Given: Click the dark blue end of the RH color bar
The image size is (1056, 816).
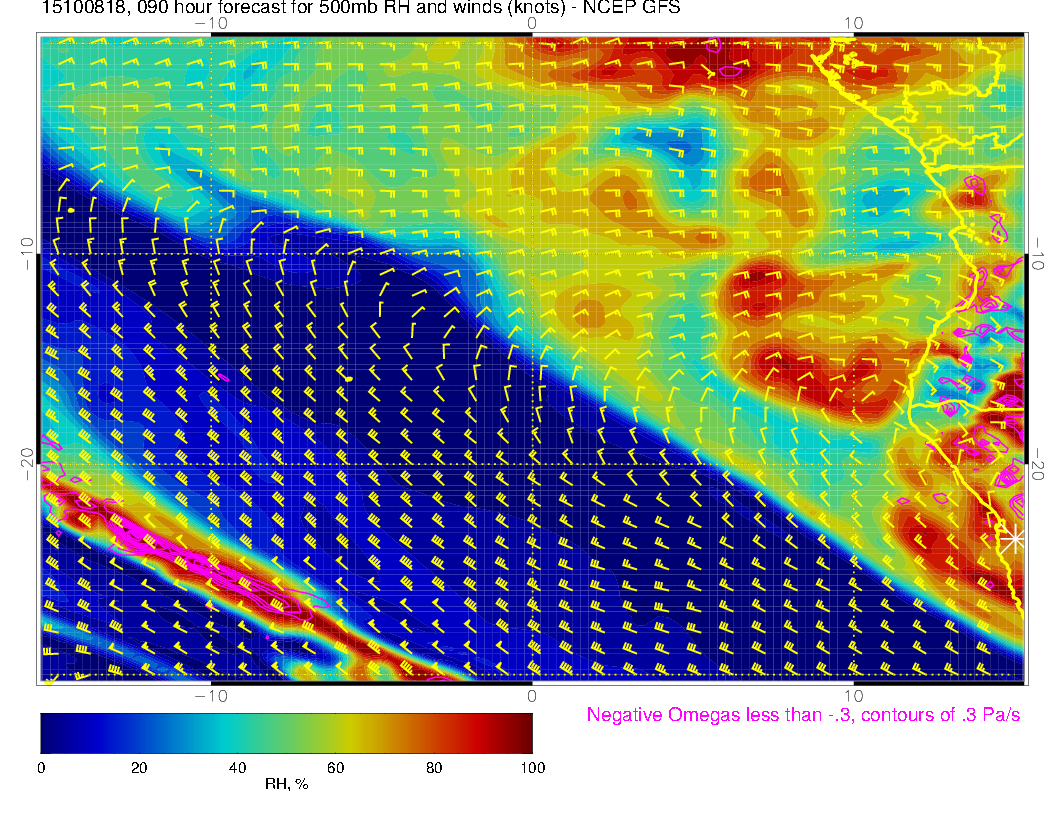Looking at the screenshot, I should (50, 733).
